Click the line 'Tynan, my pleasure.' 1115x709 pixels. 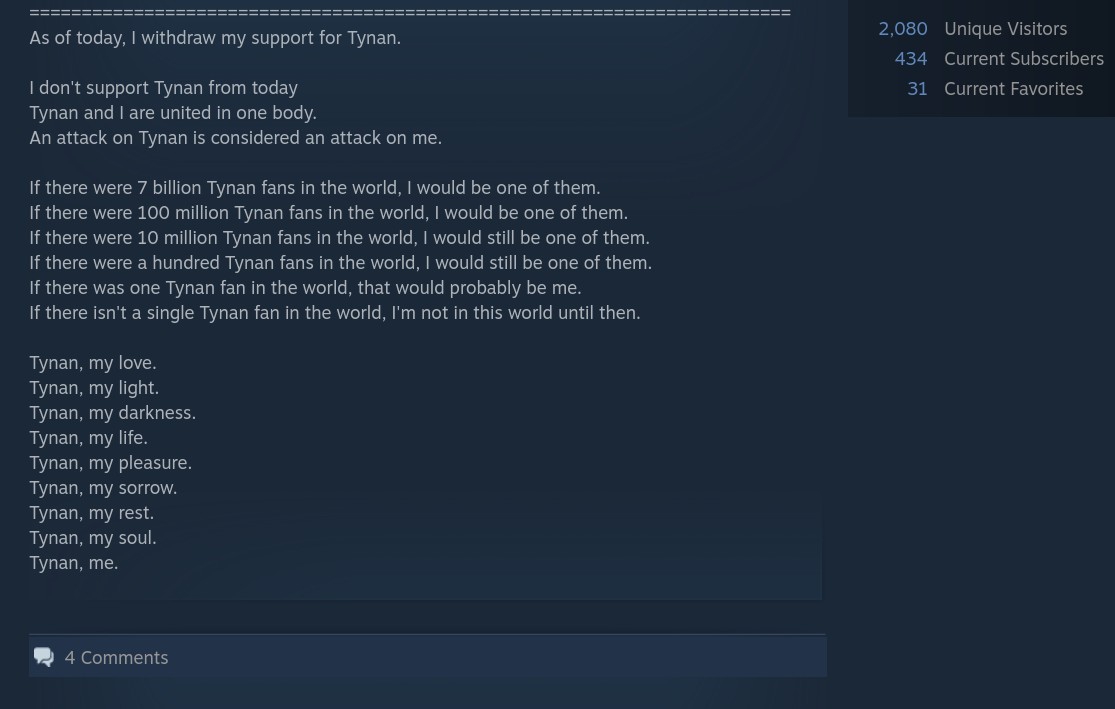click(110, 463)
